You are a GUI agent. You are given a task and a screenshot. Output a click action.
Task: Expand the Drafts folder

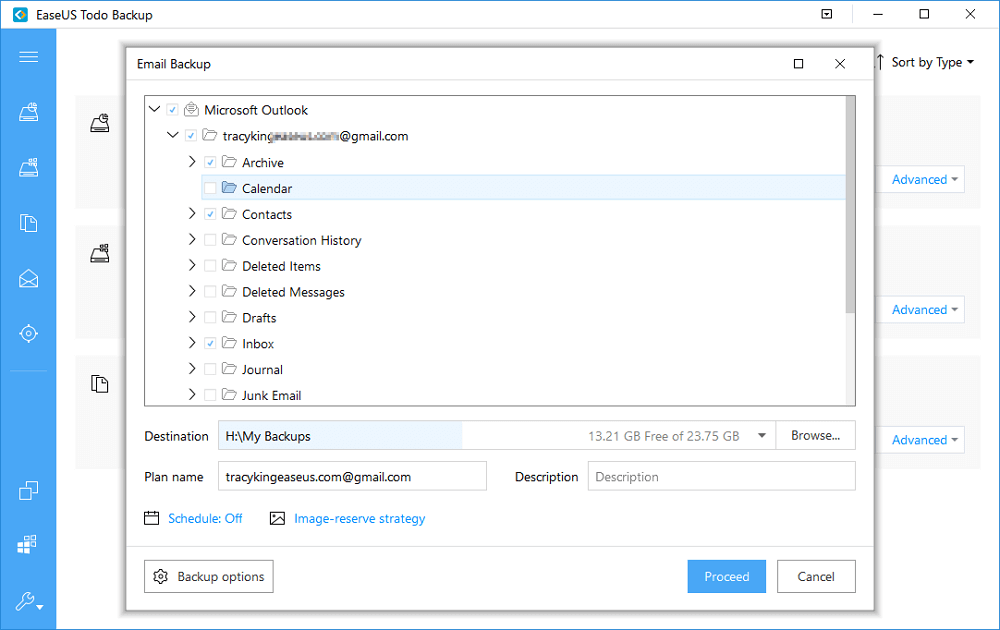coord(192,317)
